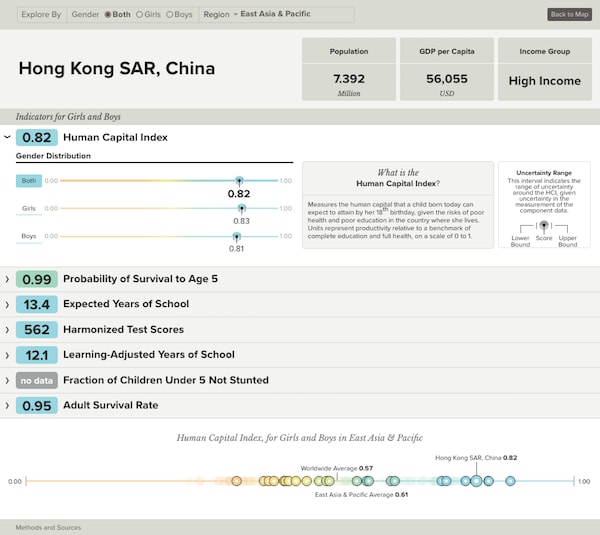
Task: Click the 562 test score badge
Action: pyautogui.click(x=37, y=330)
